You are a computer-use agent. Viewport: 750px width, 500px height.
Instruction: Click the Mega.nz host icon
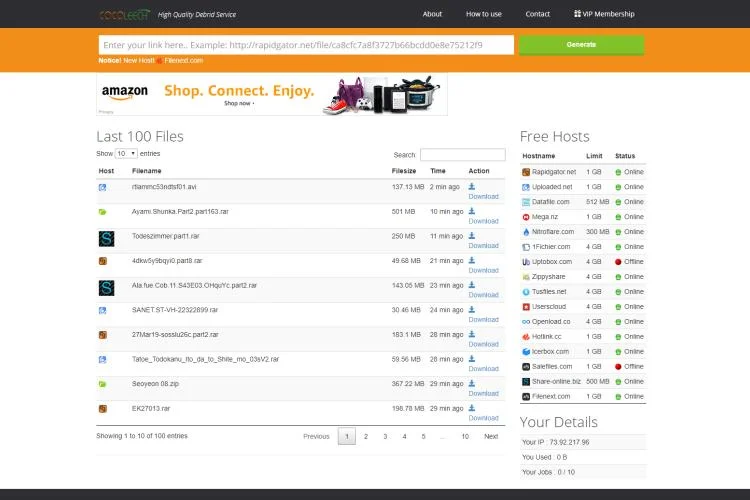(x=526, y=217)
